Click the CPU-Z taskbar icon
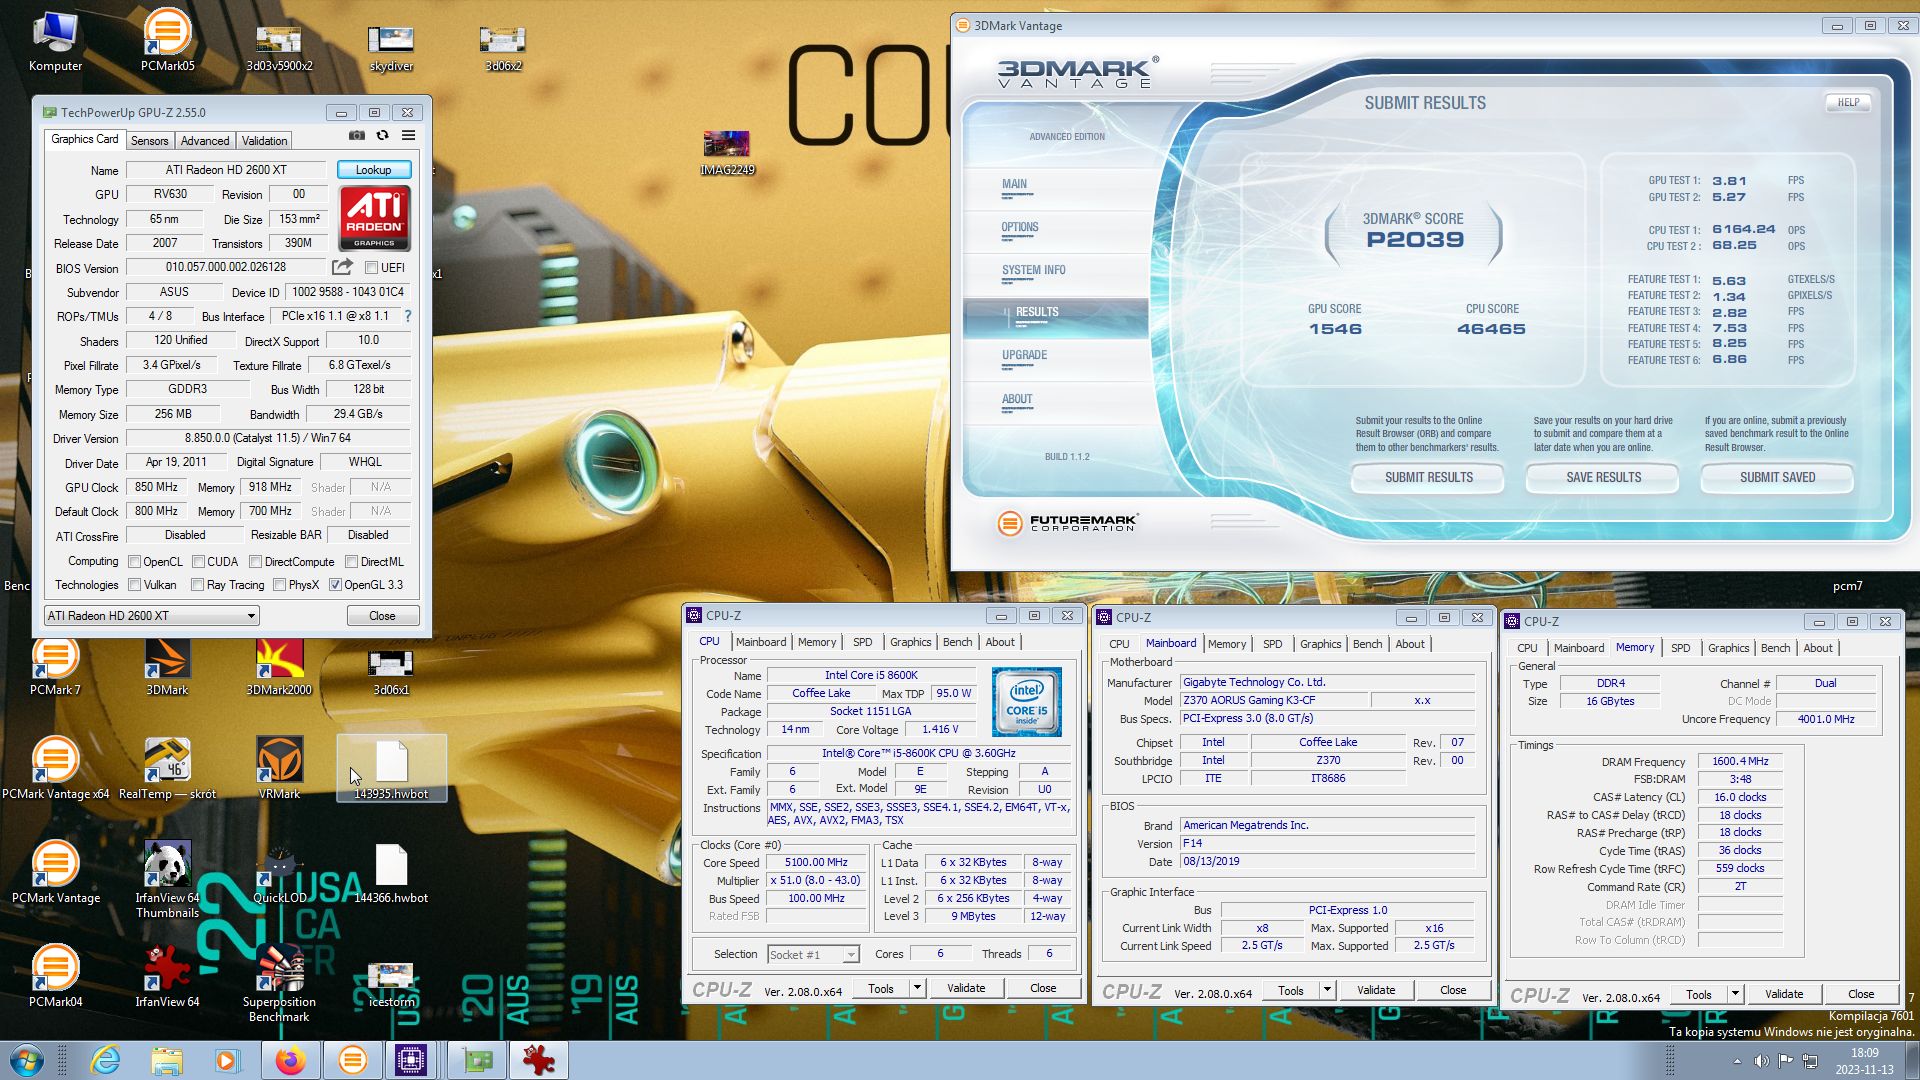This screenshot has width=1920, height=1080. [x=411, y=1060]
